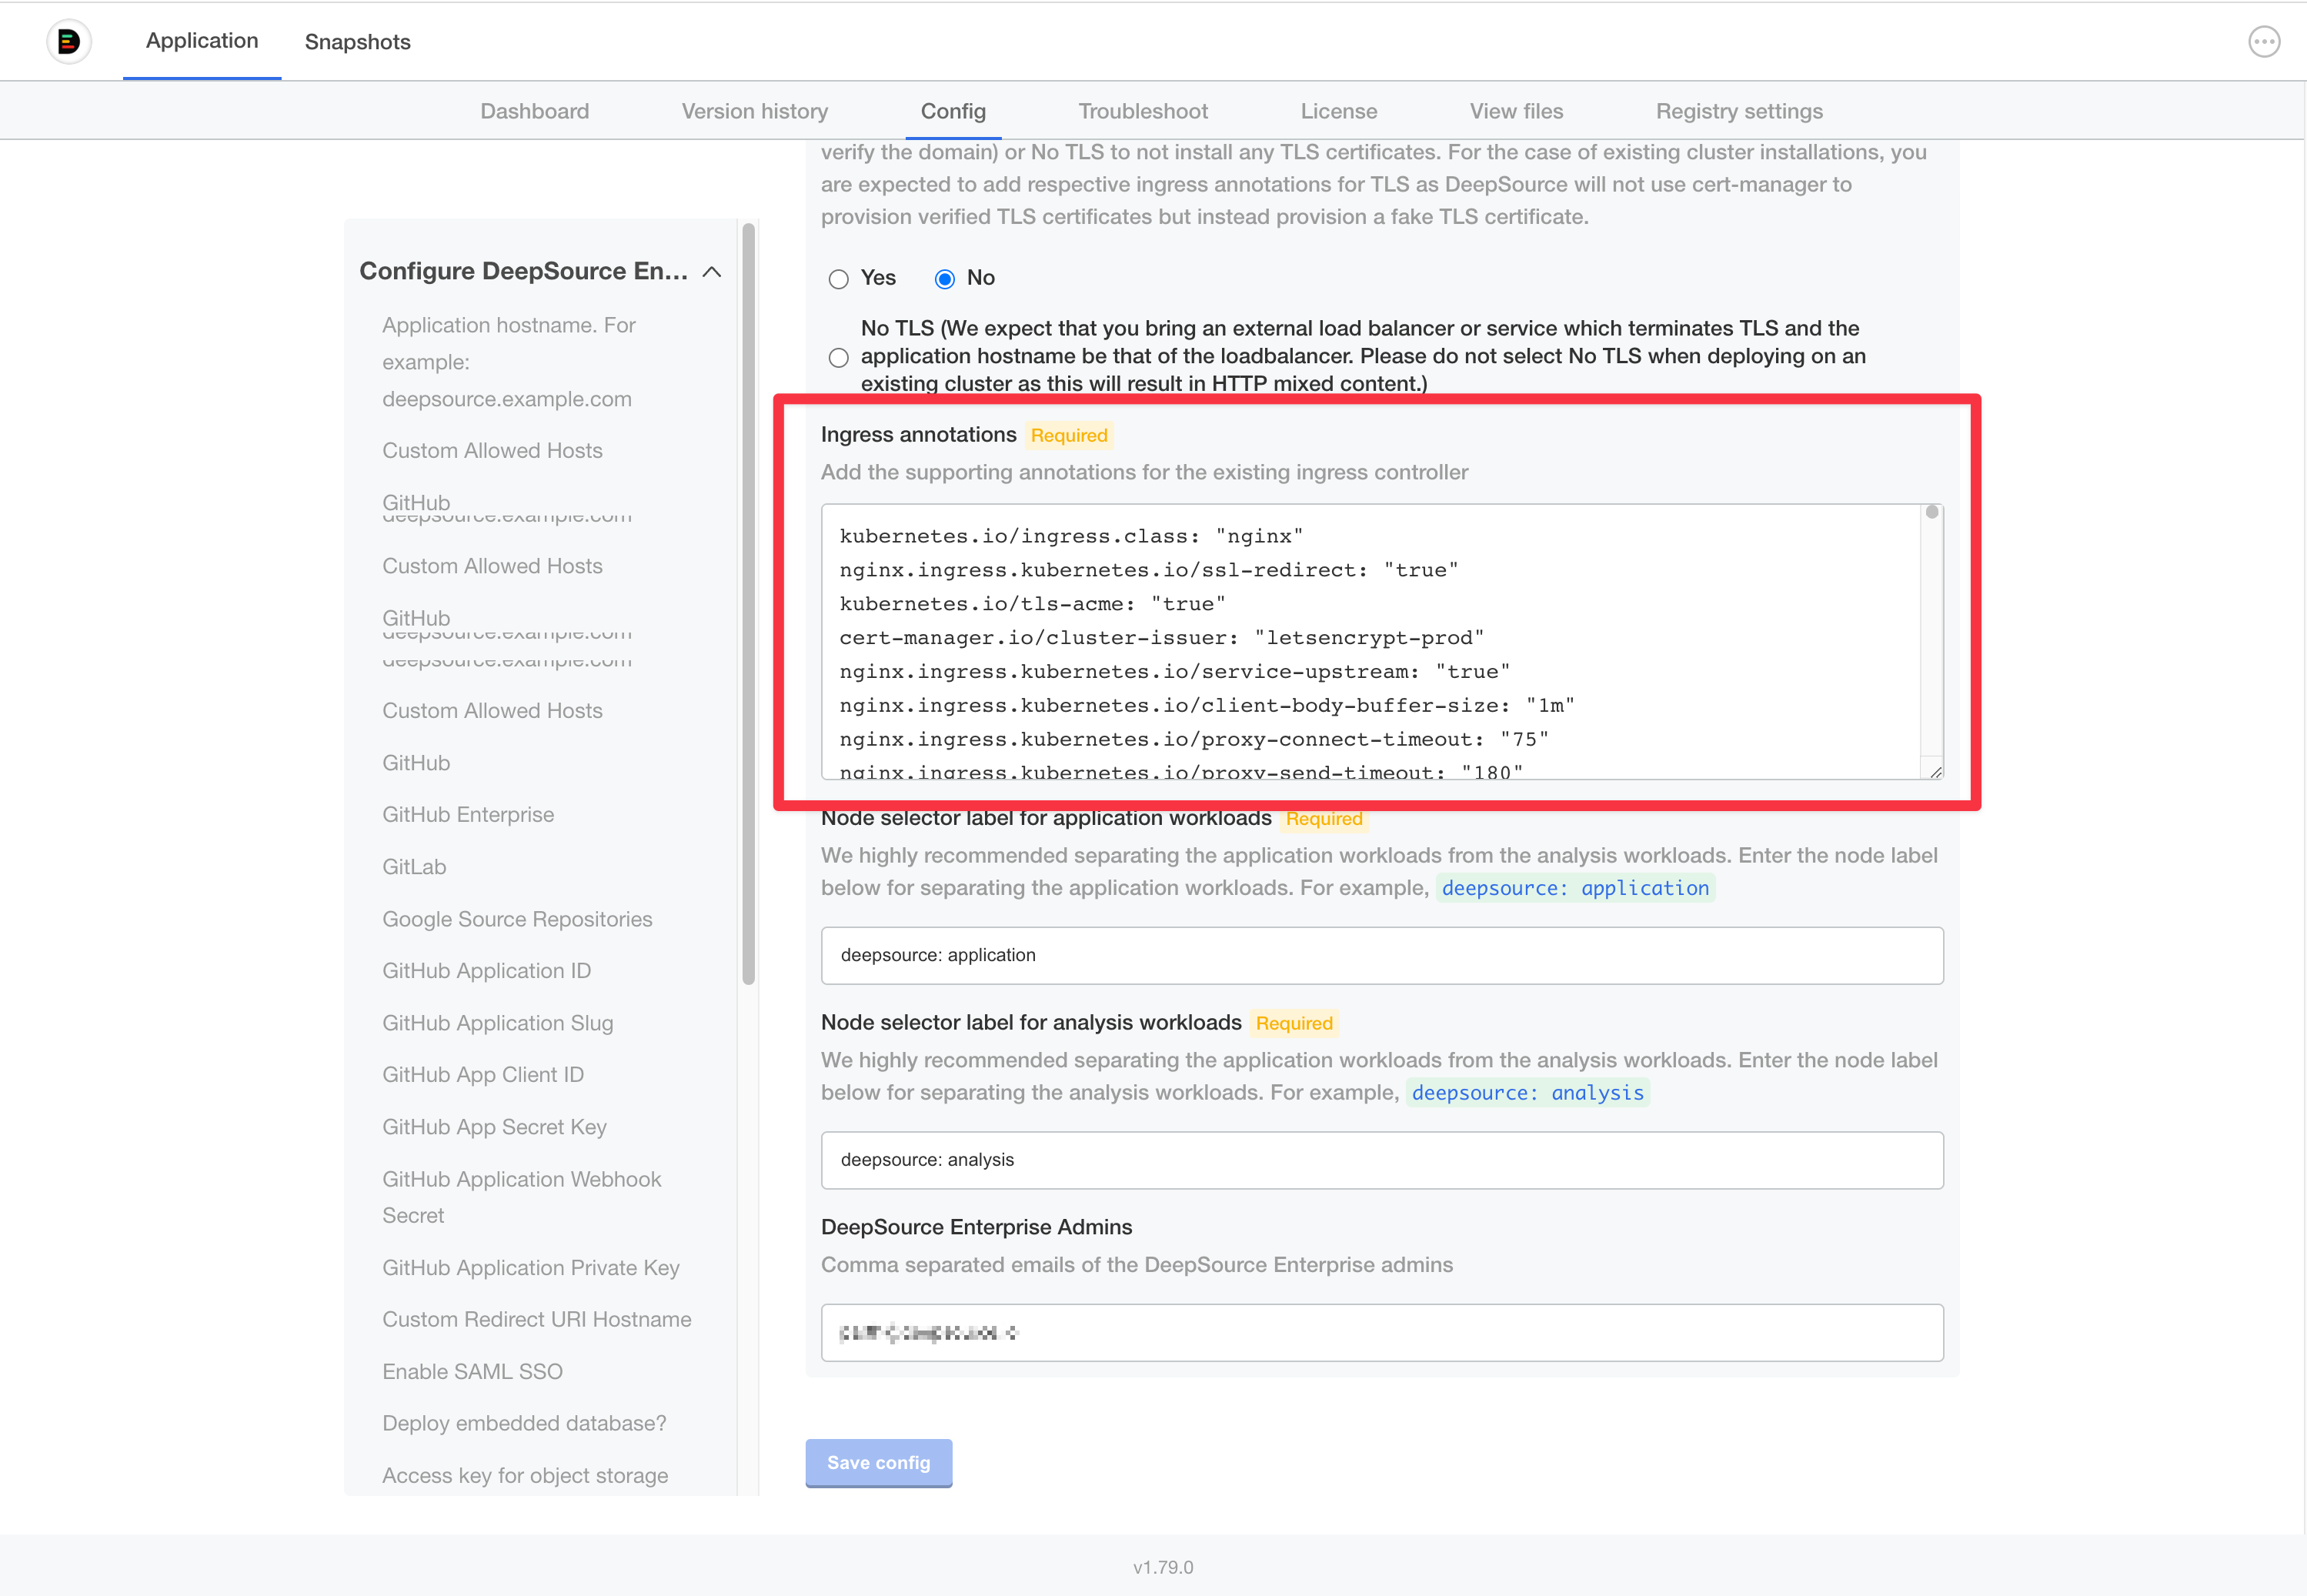Open the Version history tab
The width and height of the screenshot is (2307, 1596).
click(x=755, y=111)
